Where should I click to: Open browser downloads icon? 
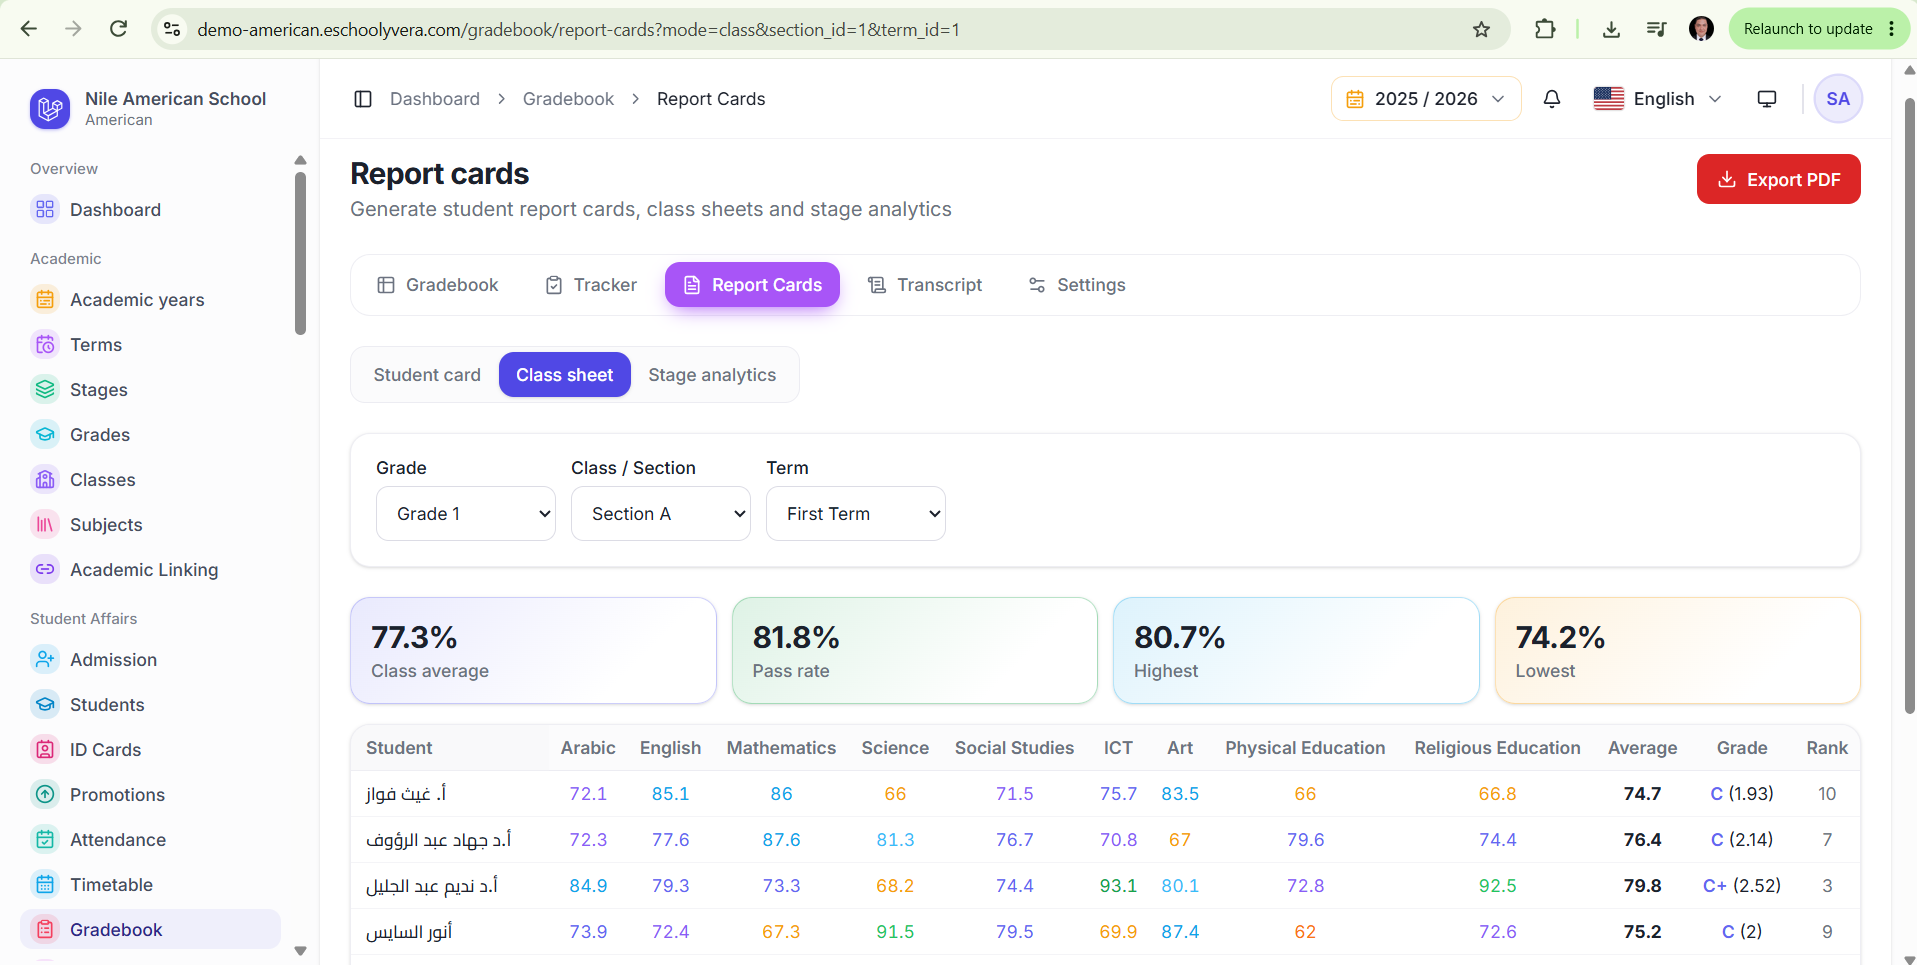click(1611, 29)
